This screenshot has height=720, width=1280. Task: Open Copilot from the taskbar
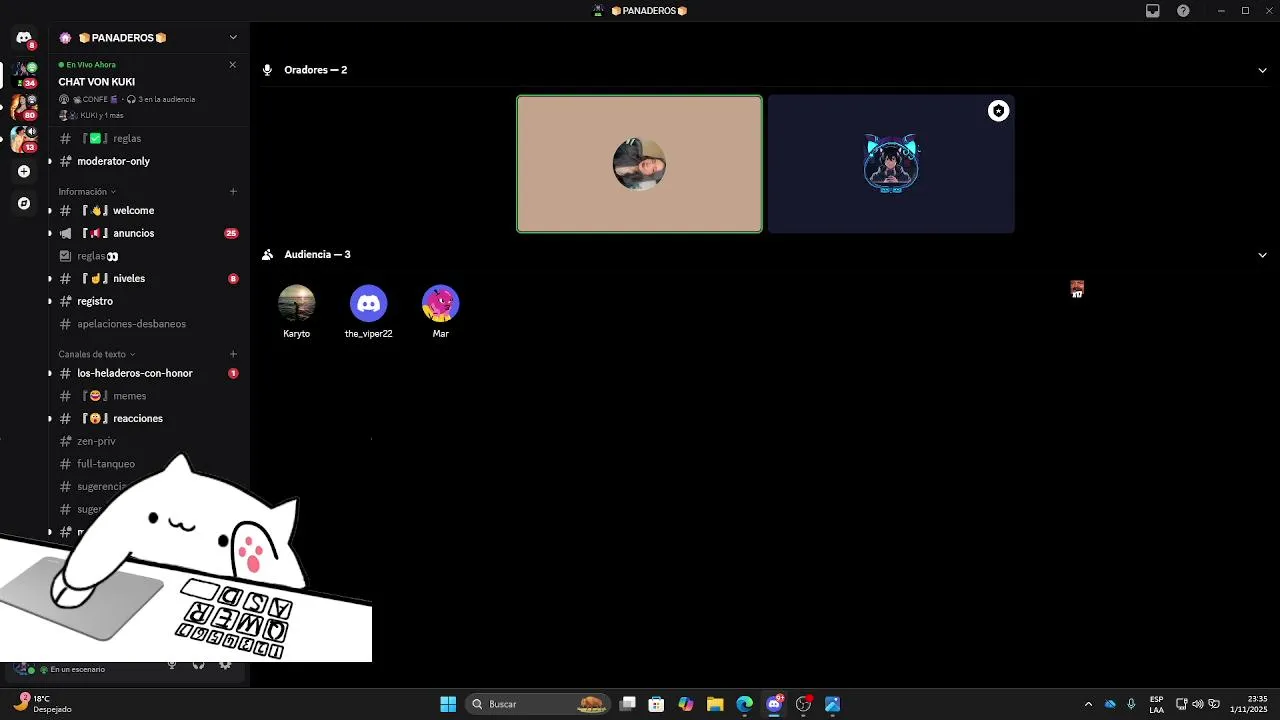point(685,704)
